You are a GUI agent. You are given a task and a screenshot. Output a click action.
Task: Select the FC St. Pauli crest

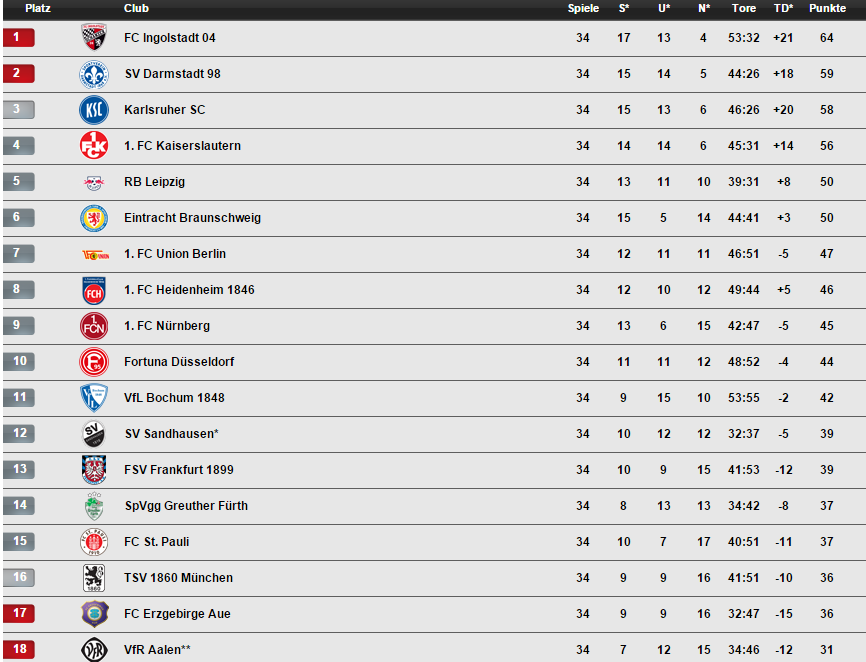click(x=94, y=542)
